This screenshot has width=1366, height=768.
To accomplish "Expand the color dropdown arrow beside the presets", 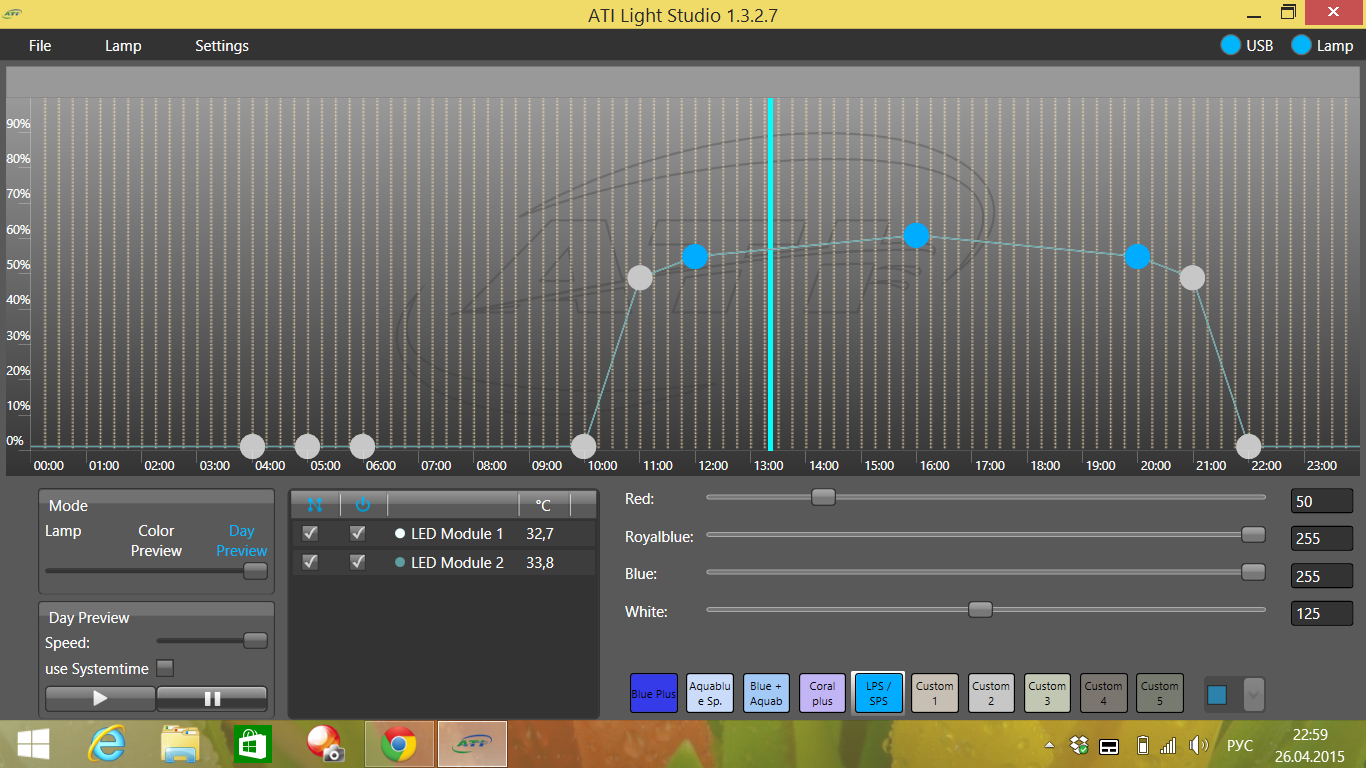I will coord(1254,694).
